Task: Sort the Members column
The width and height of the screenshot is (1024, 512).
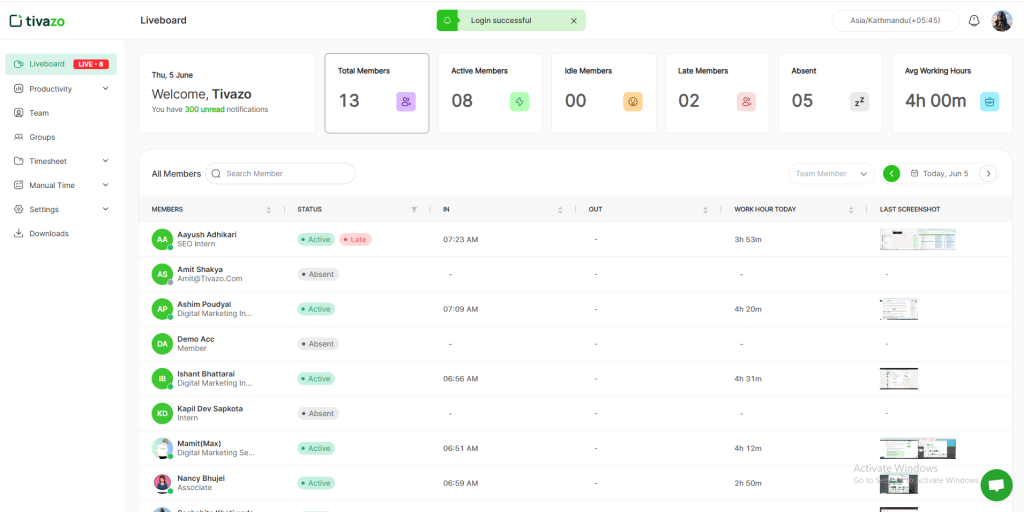Action: 268,210
